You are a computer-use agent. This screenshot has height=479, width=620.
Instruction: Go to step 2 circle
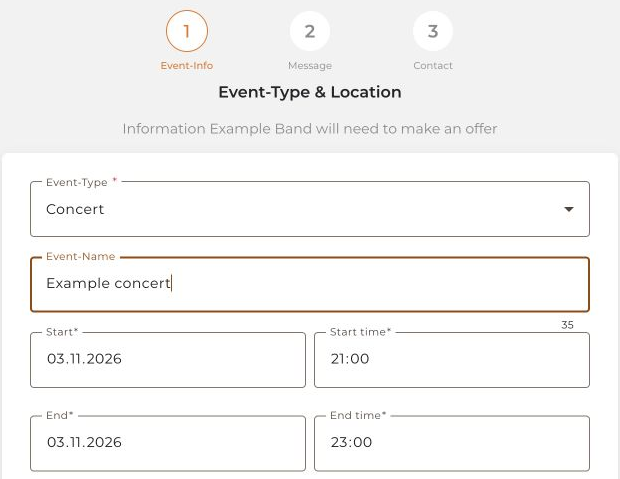click(x=310, y=31)
